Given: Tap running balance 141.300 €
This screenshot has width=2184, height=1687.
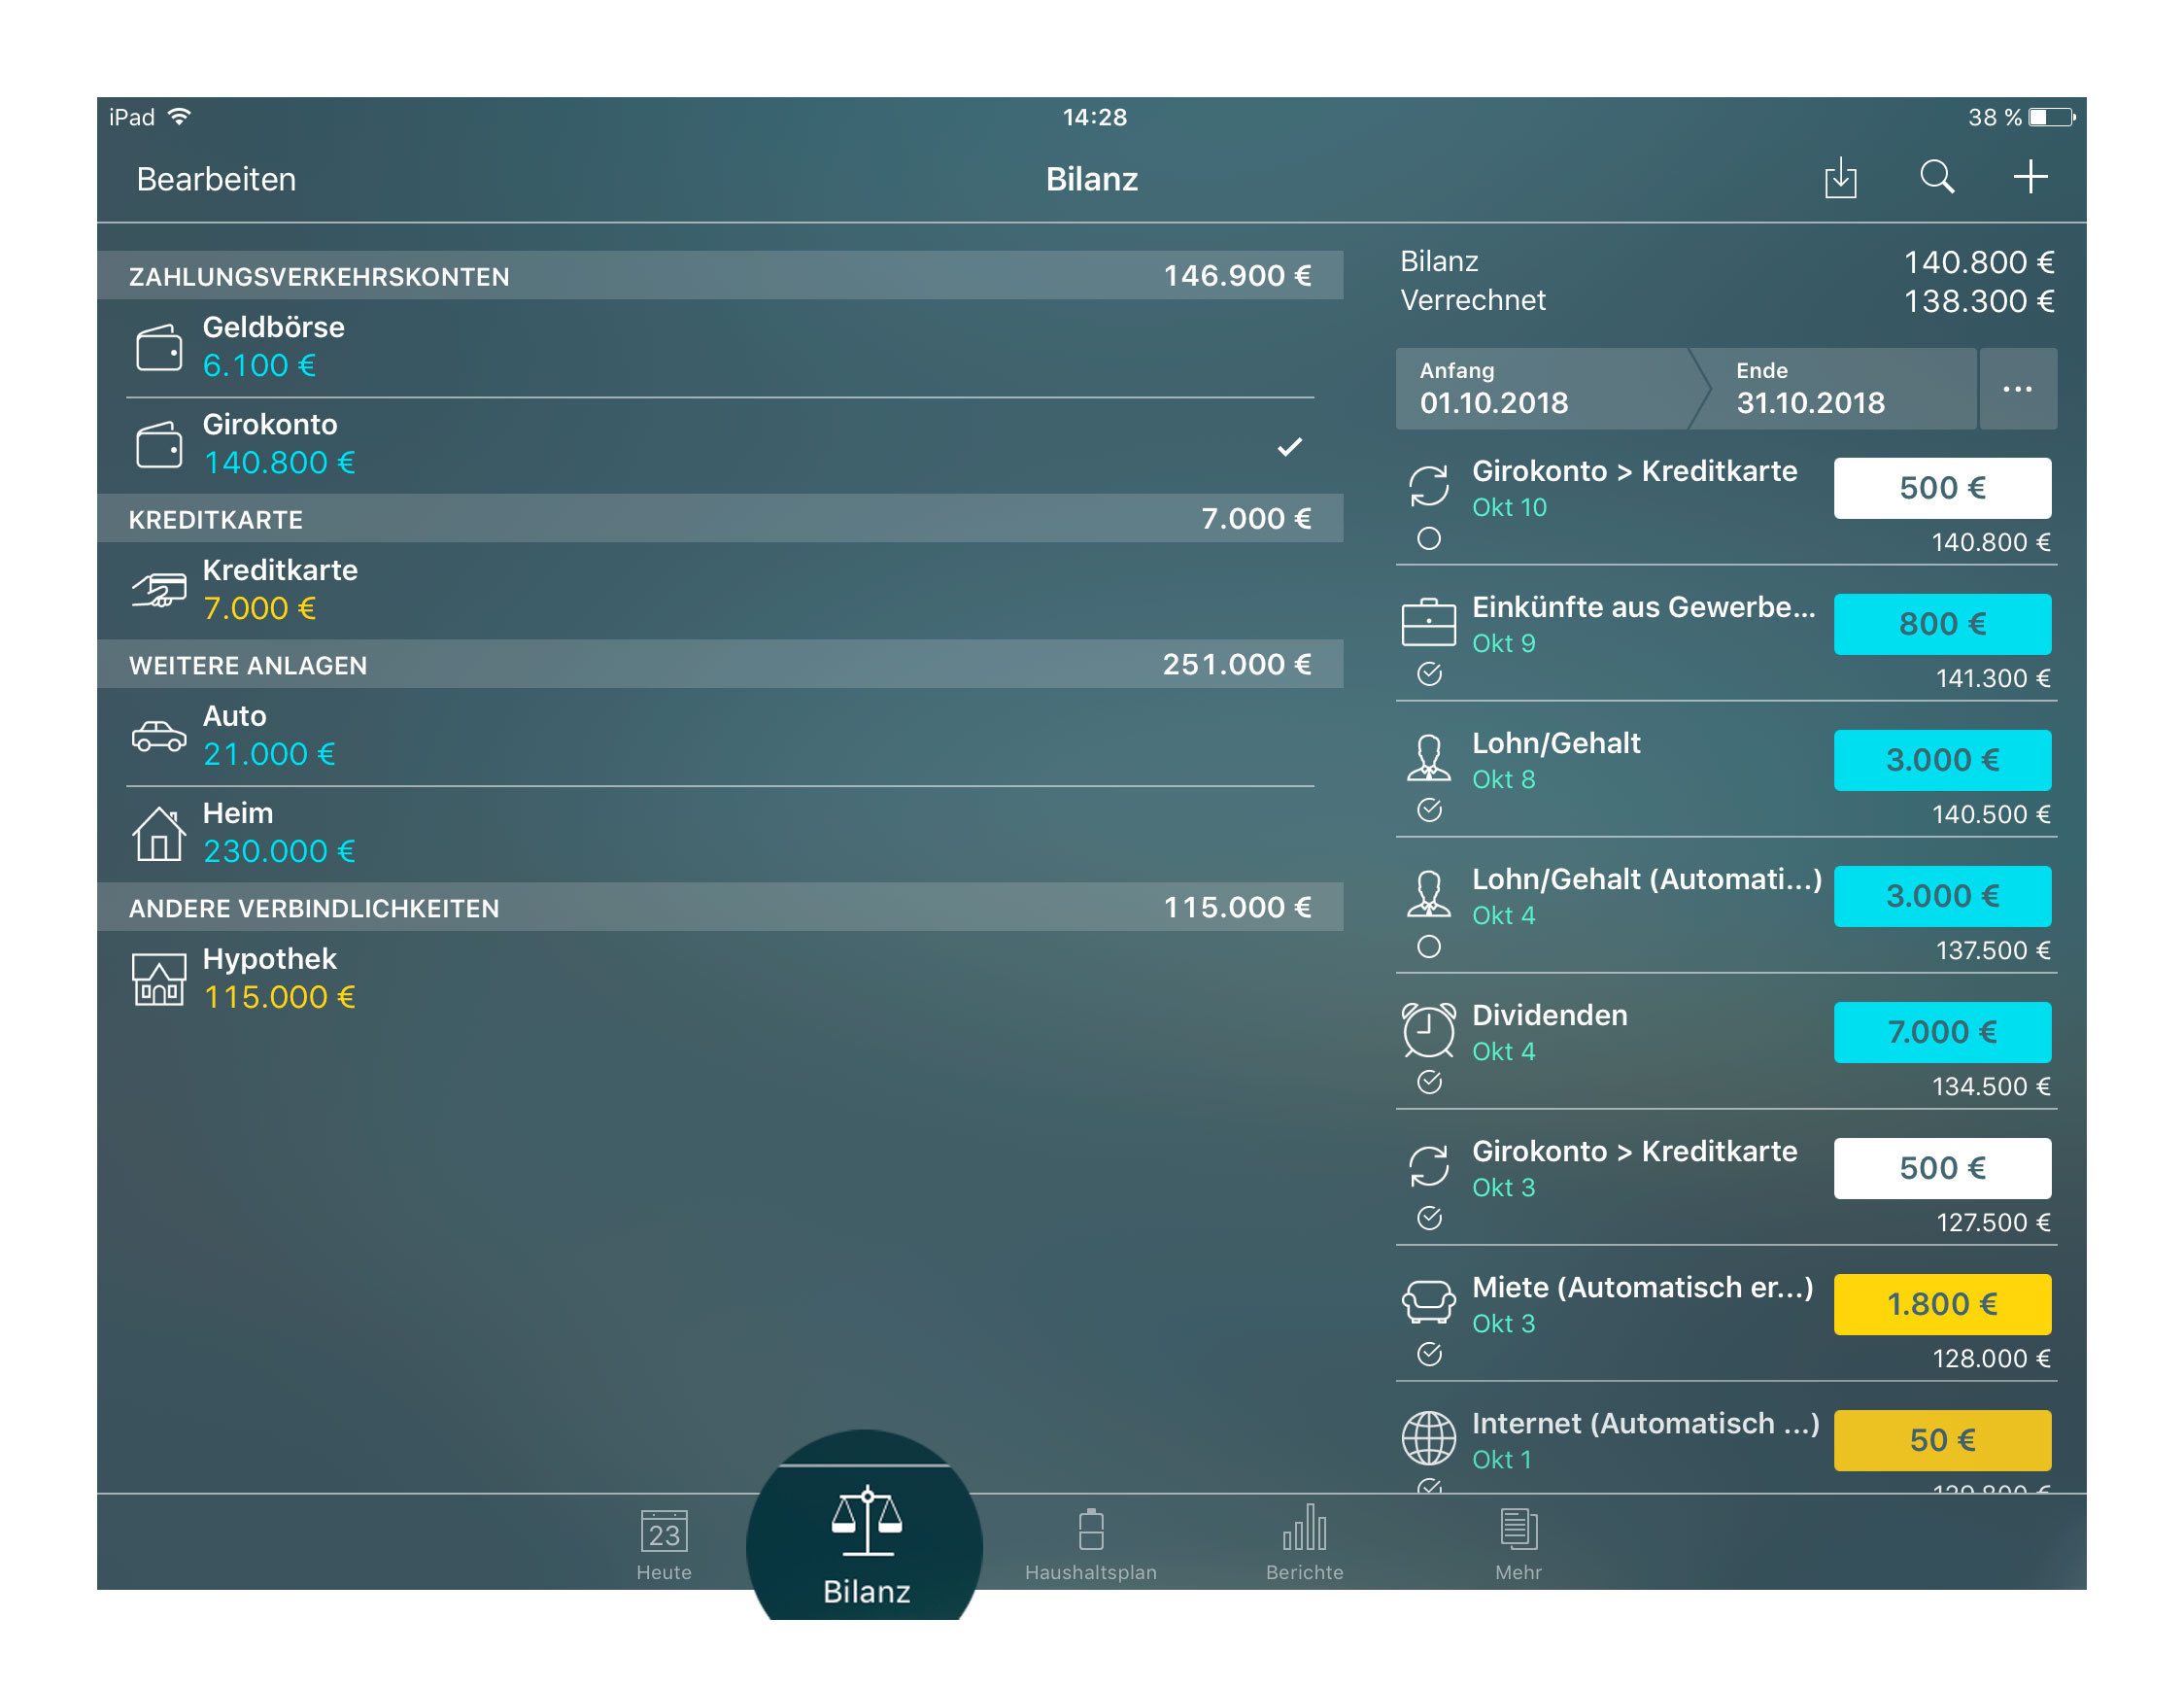Looking at the screenshot, I should coord(1992,678).
